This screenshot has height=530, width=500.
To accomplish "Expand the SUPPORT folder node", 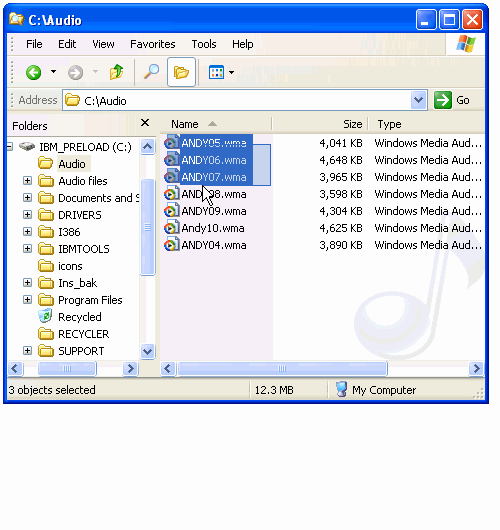I will coord(28,351).
